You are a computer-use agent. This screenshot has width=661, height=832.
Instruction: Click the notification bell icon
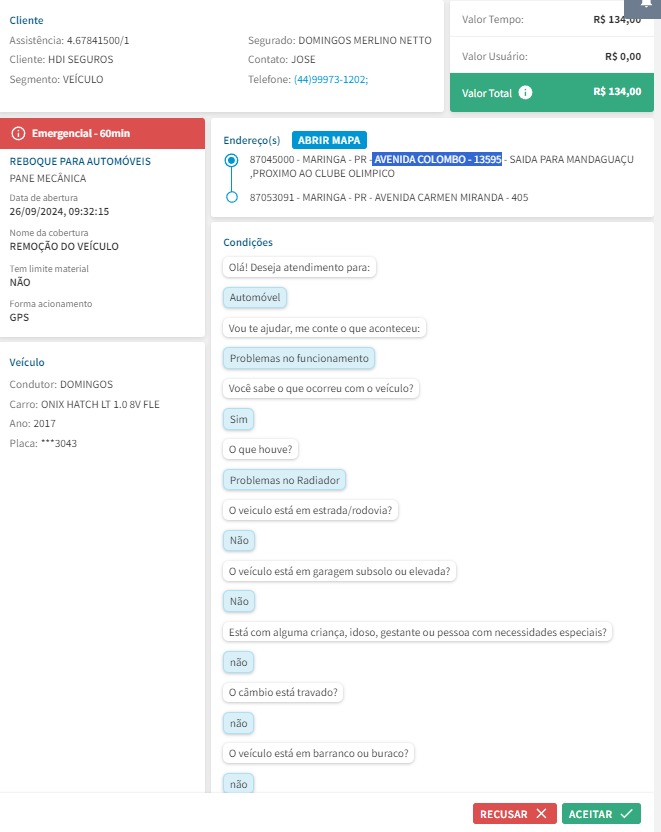pyautogui.click(x=646, y=5)
